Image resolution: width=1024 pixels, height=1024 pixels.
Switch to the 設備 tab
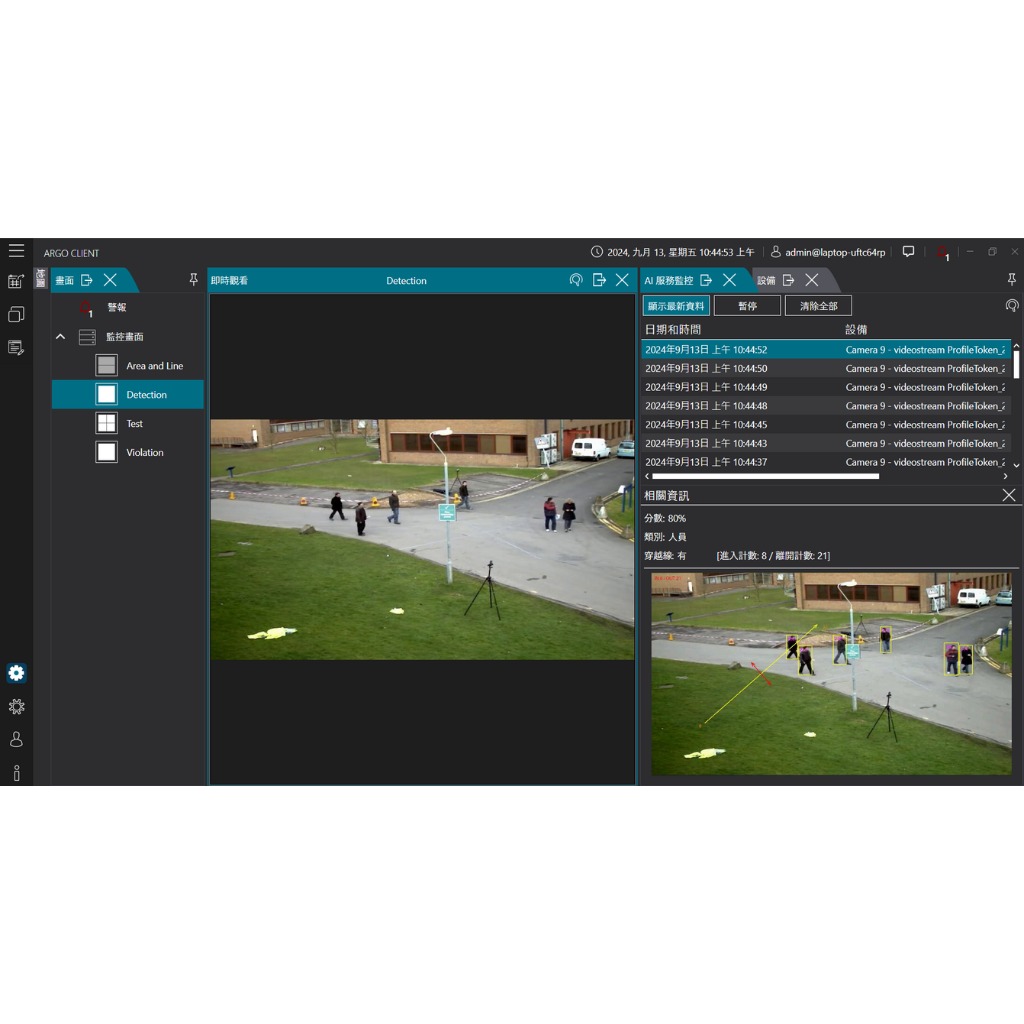pos(766,281)
